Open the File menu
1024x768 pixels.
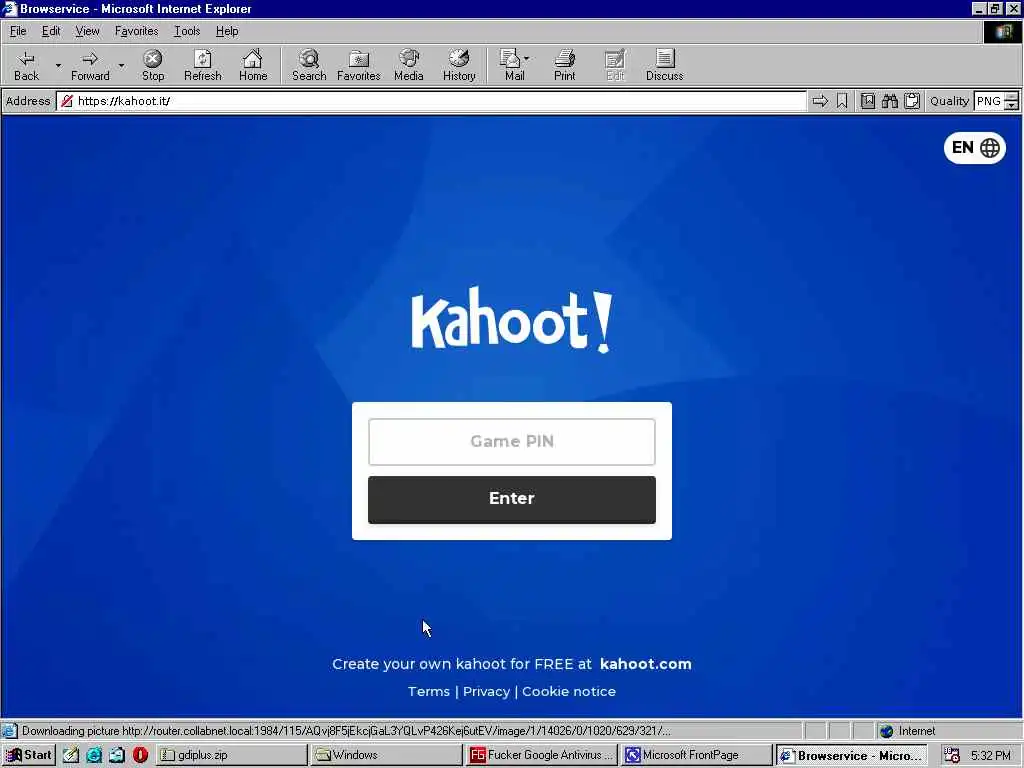[x=18, y=31]
